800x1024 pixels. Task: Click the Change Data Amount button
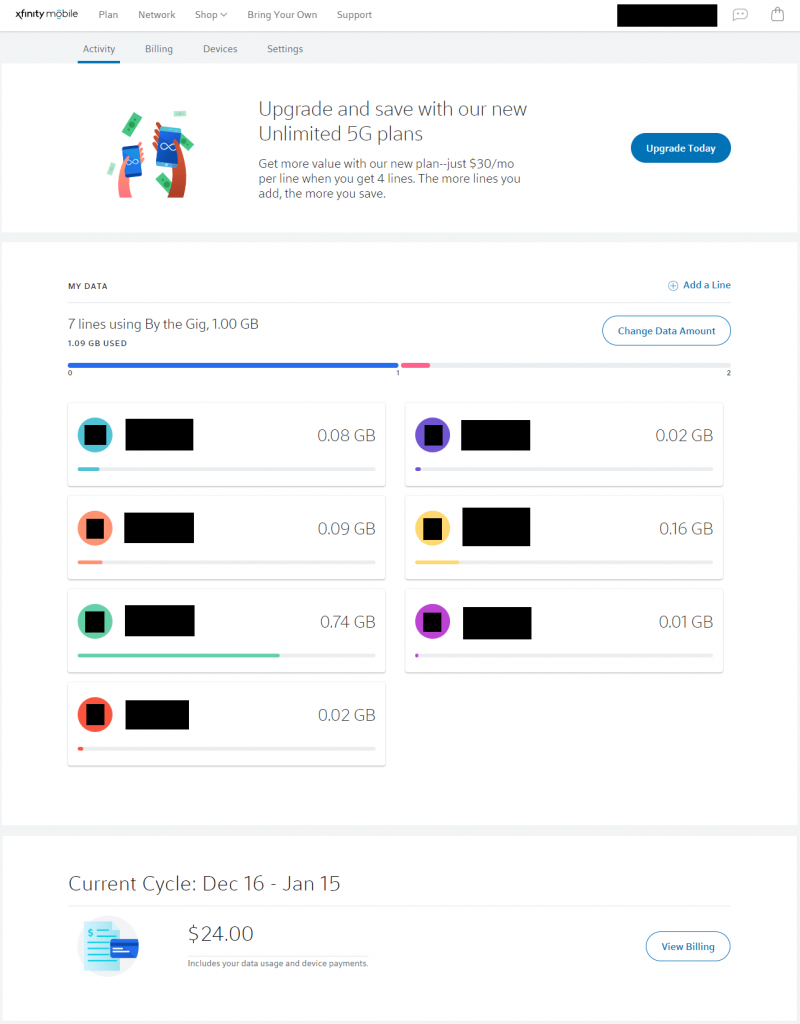click(x=666, y=330)
